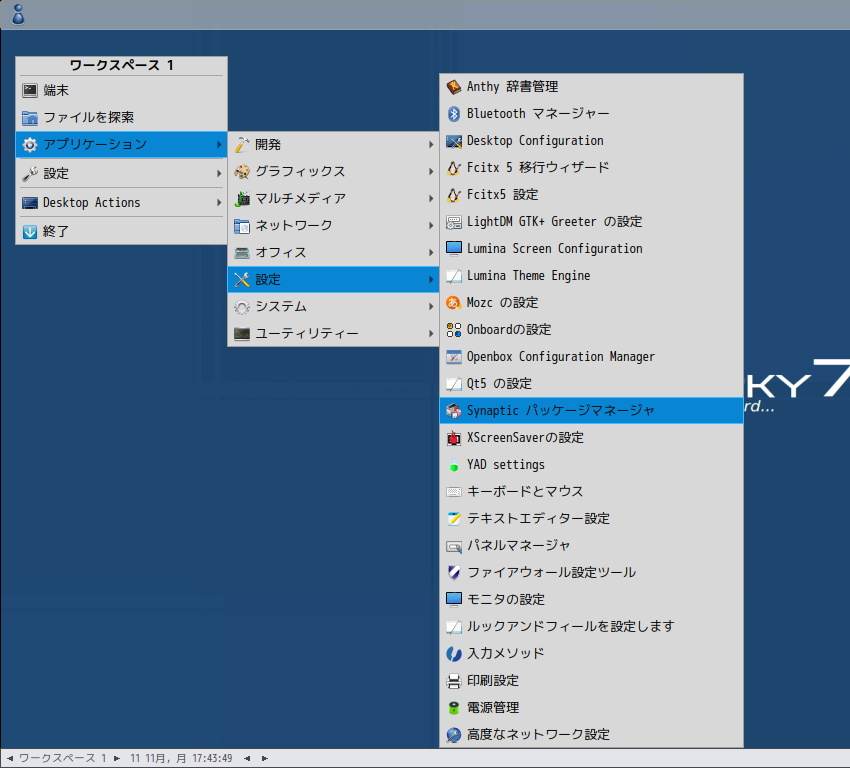The width and height of the screenshot is (850, 768).
Task: Click the ルックアンドフィール settings icon
Action: [x=454, y=627]
